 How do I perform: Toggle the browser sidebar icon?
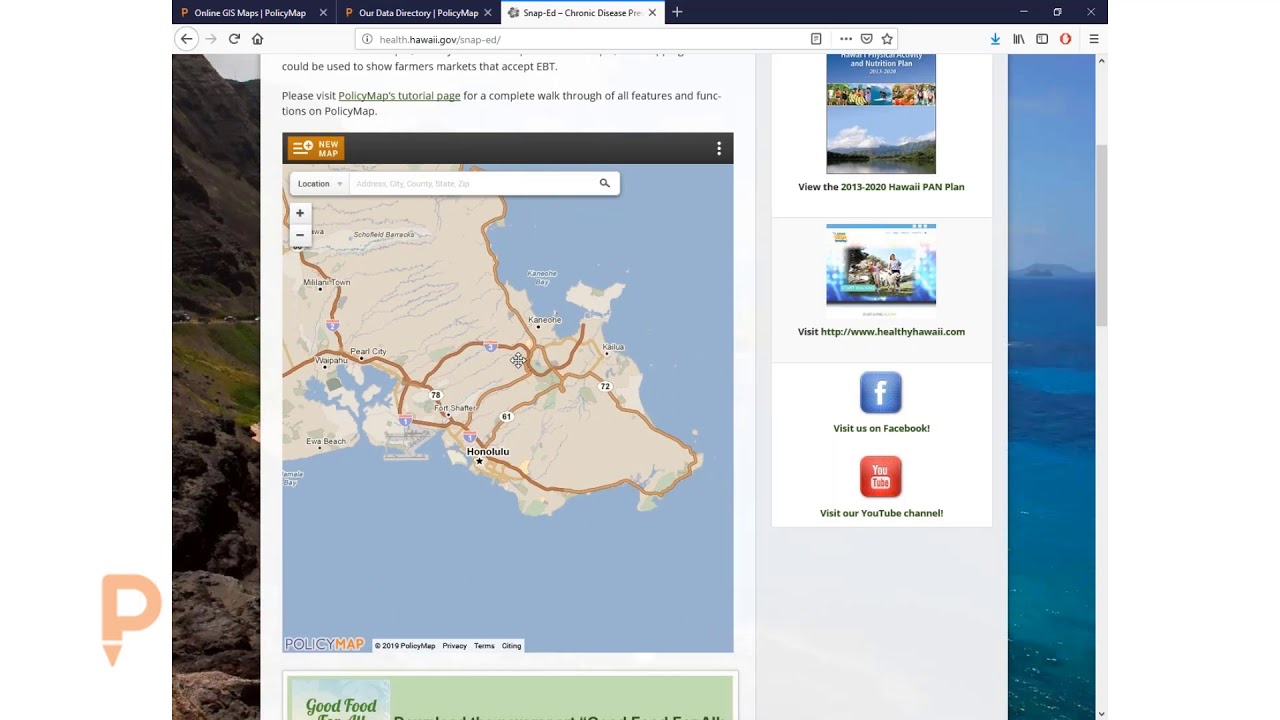tap(1042, 39)
